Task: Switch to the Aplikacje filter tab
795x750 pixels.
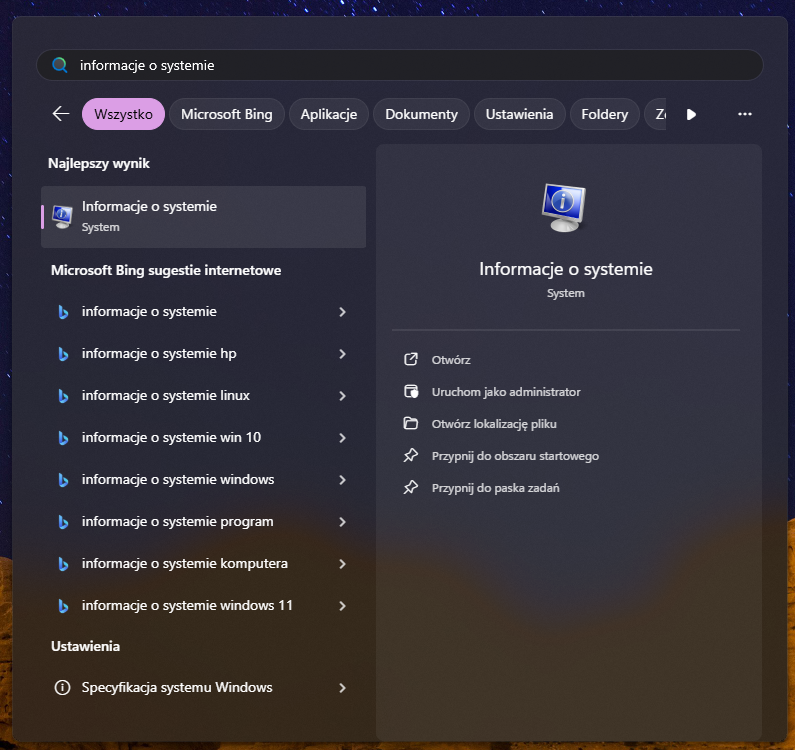Action: [329, 114]
